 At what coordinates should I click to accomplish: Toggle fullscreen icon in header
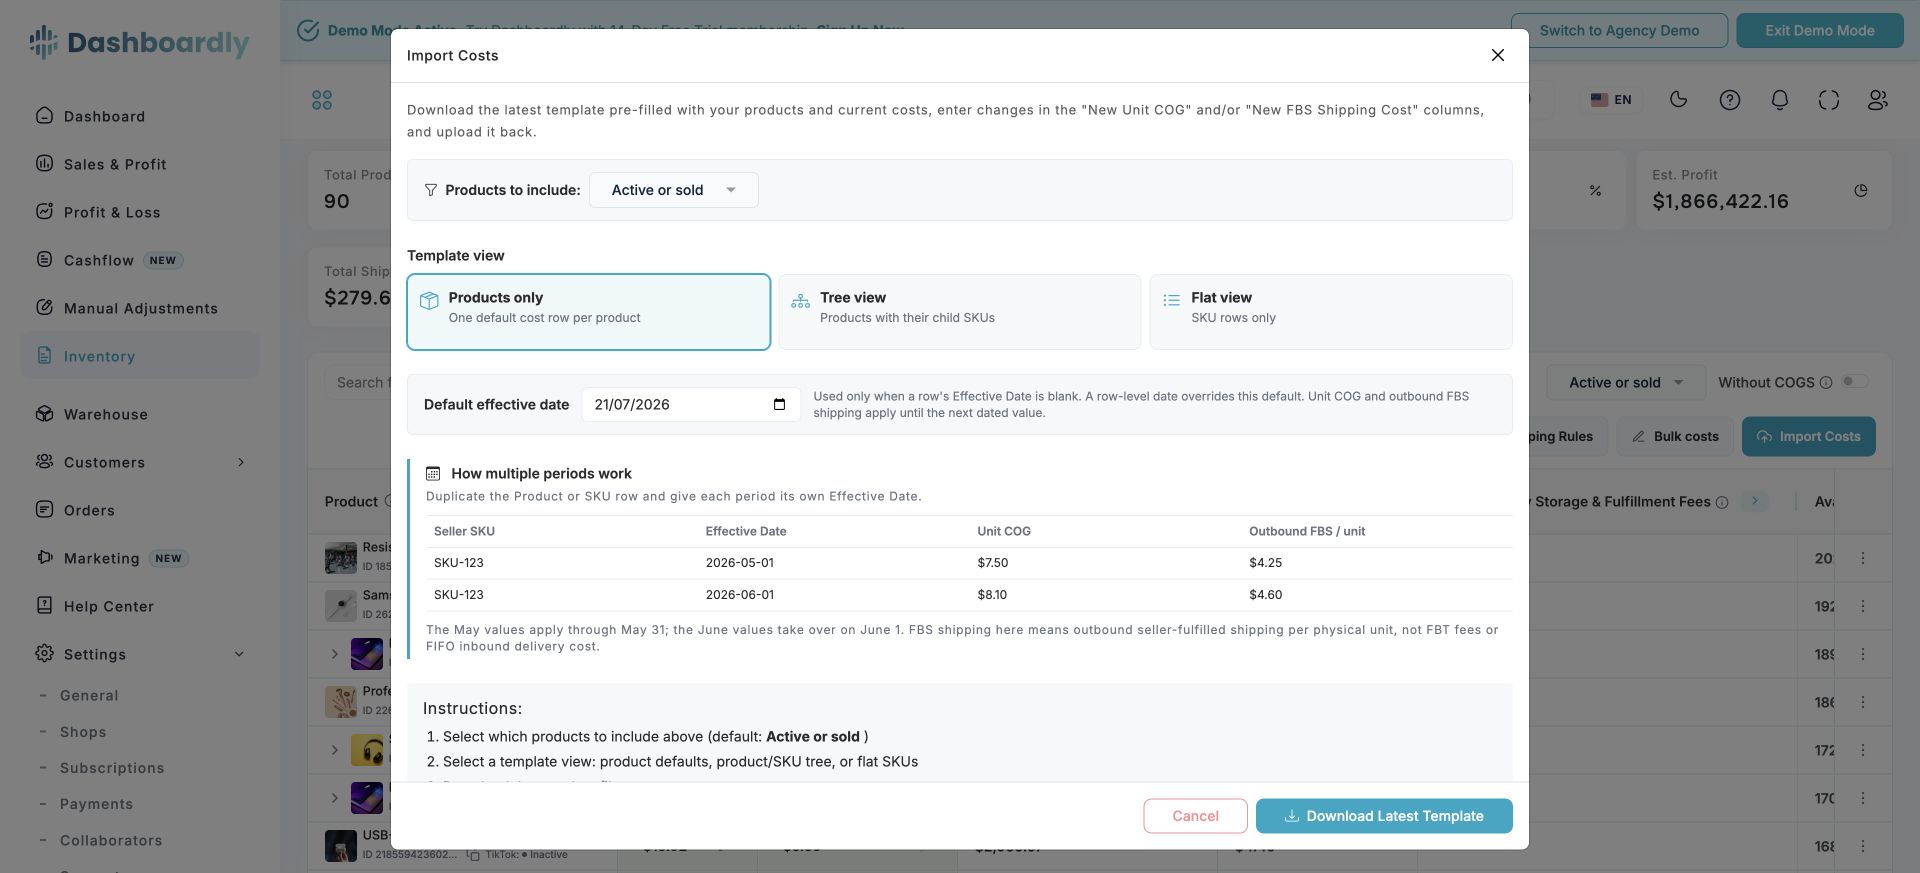click(x=1828, y=99)
